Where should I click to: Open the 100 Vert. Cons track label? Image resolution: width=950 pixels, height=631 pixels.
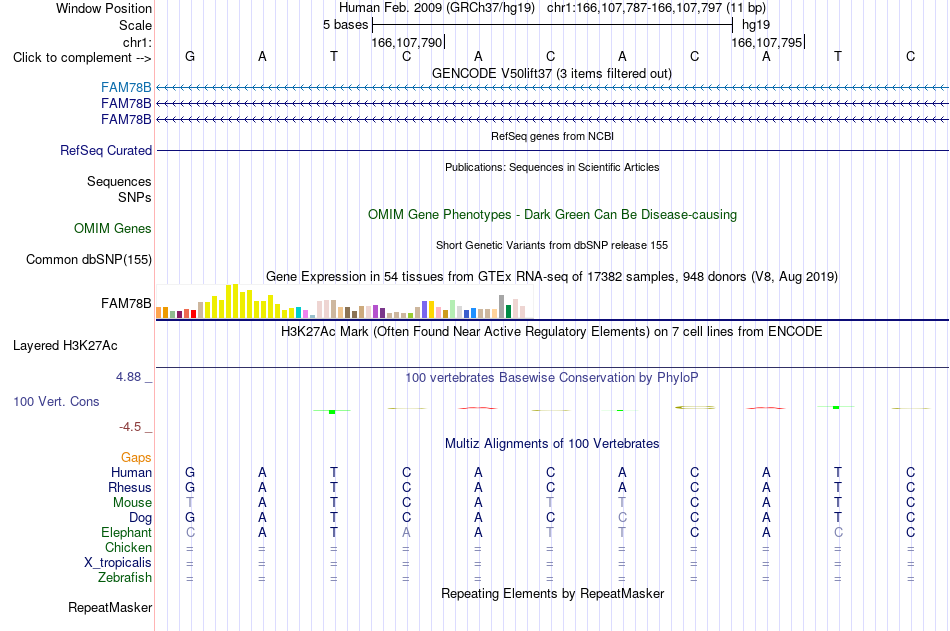[x=56, y=401]
